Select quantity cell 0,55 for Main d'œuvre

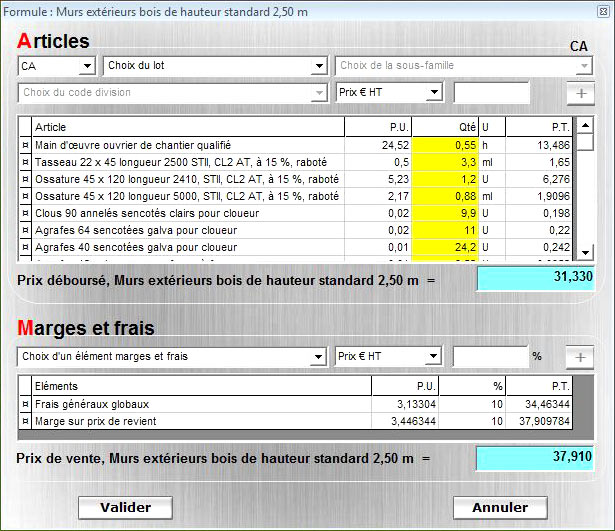(x=445, y=145)
